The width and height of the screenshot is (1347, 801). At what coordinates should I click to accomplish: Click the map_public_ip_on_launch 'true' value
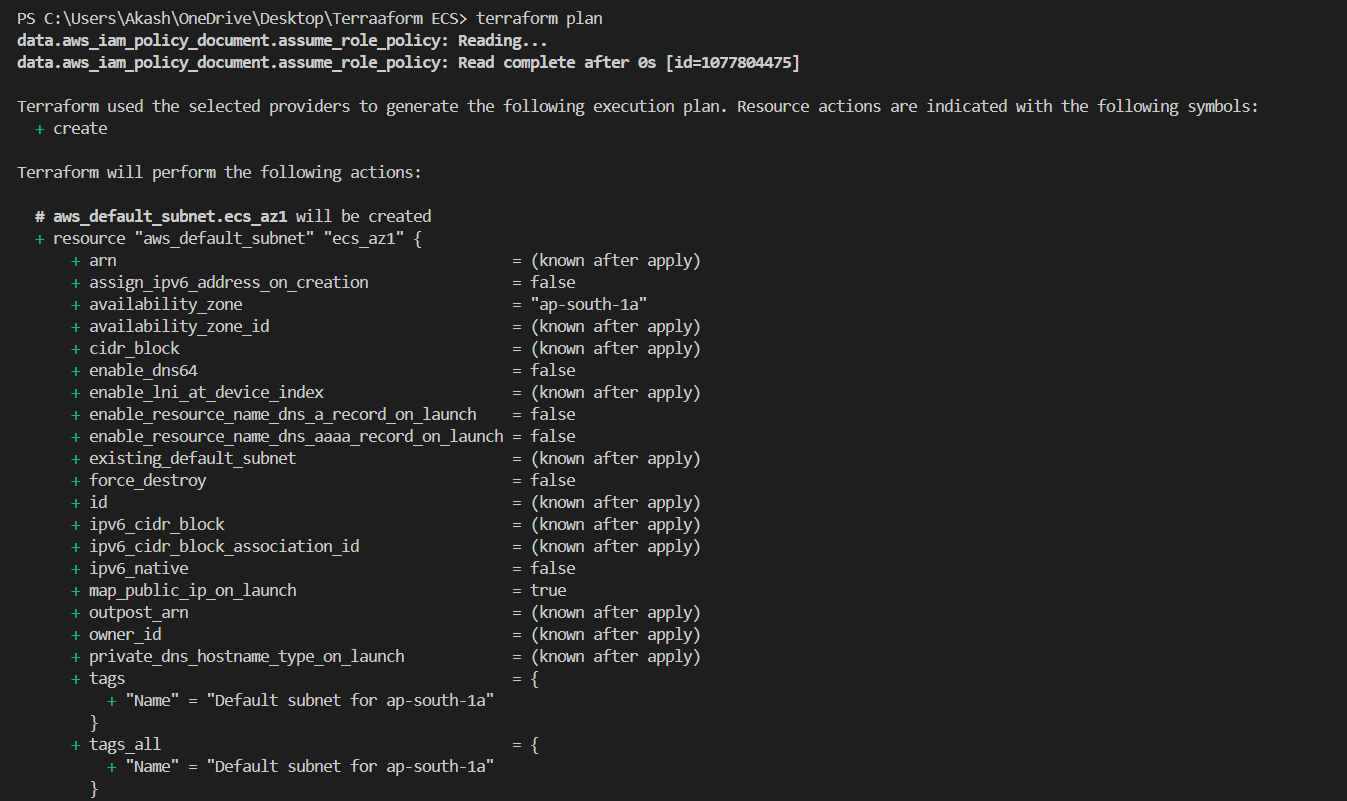point(549,590)
